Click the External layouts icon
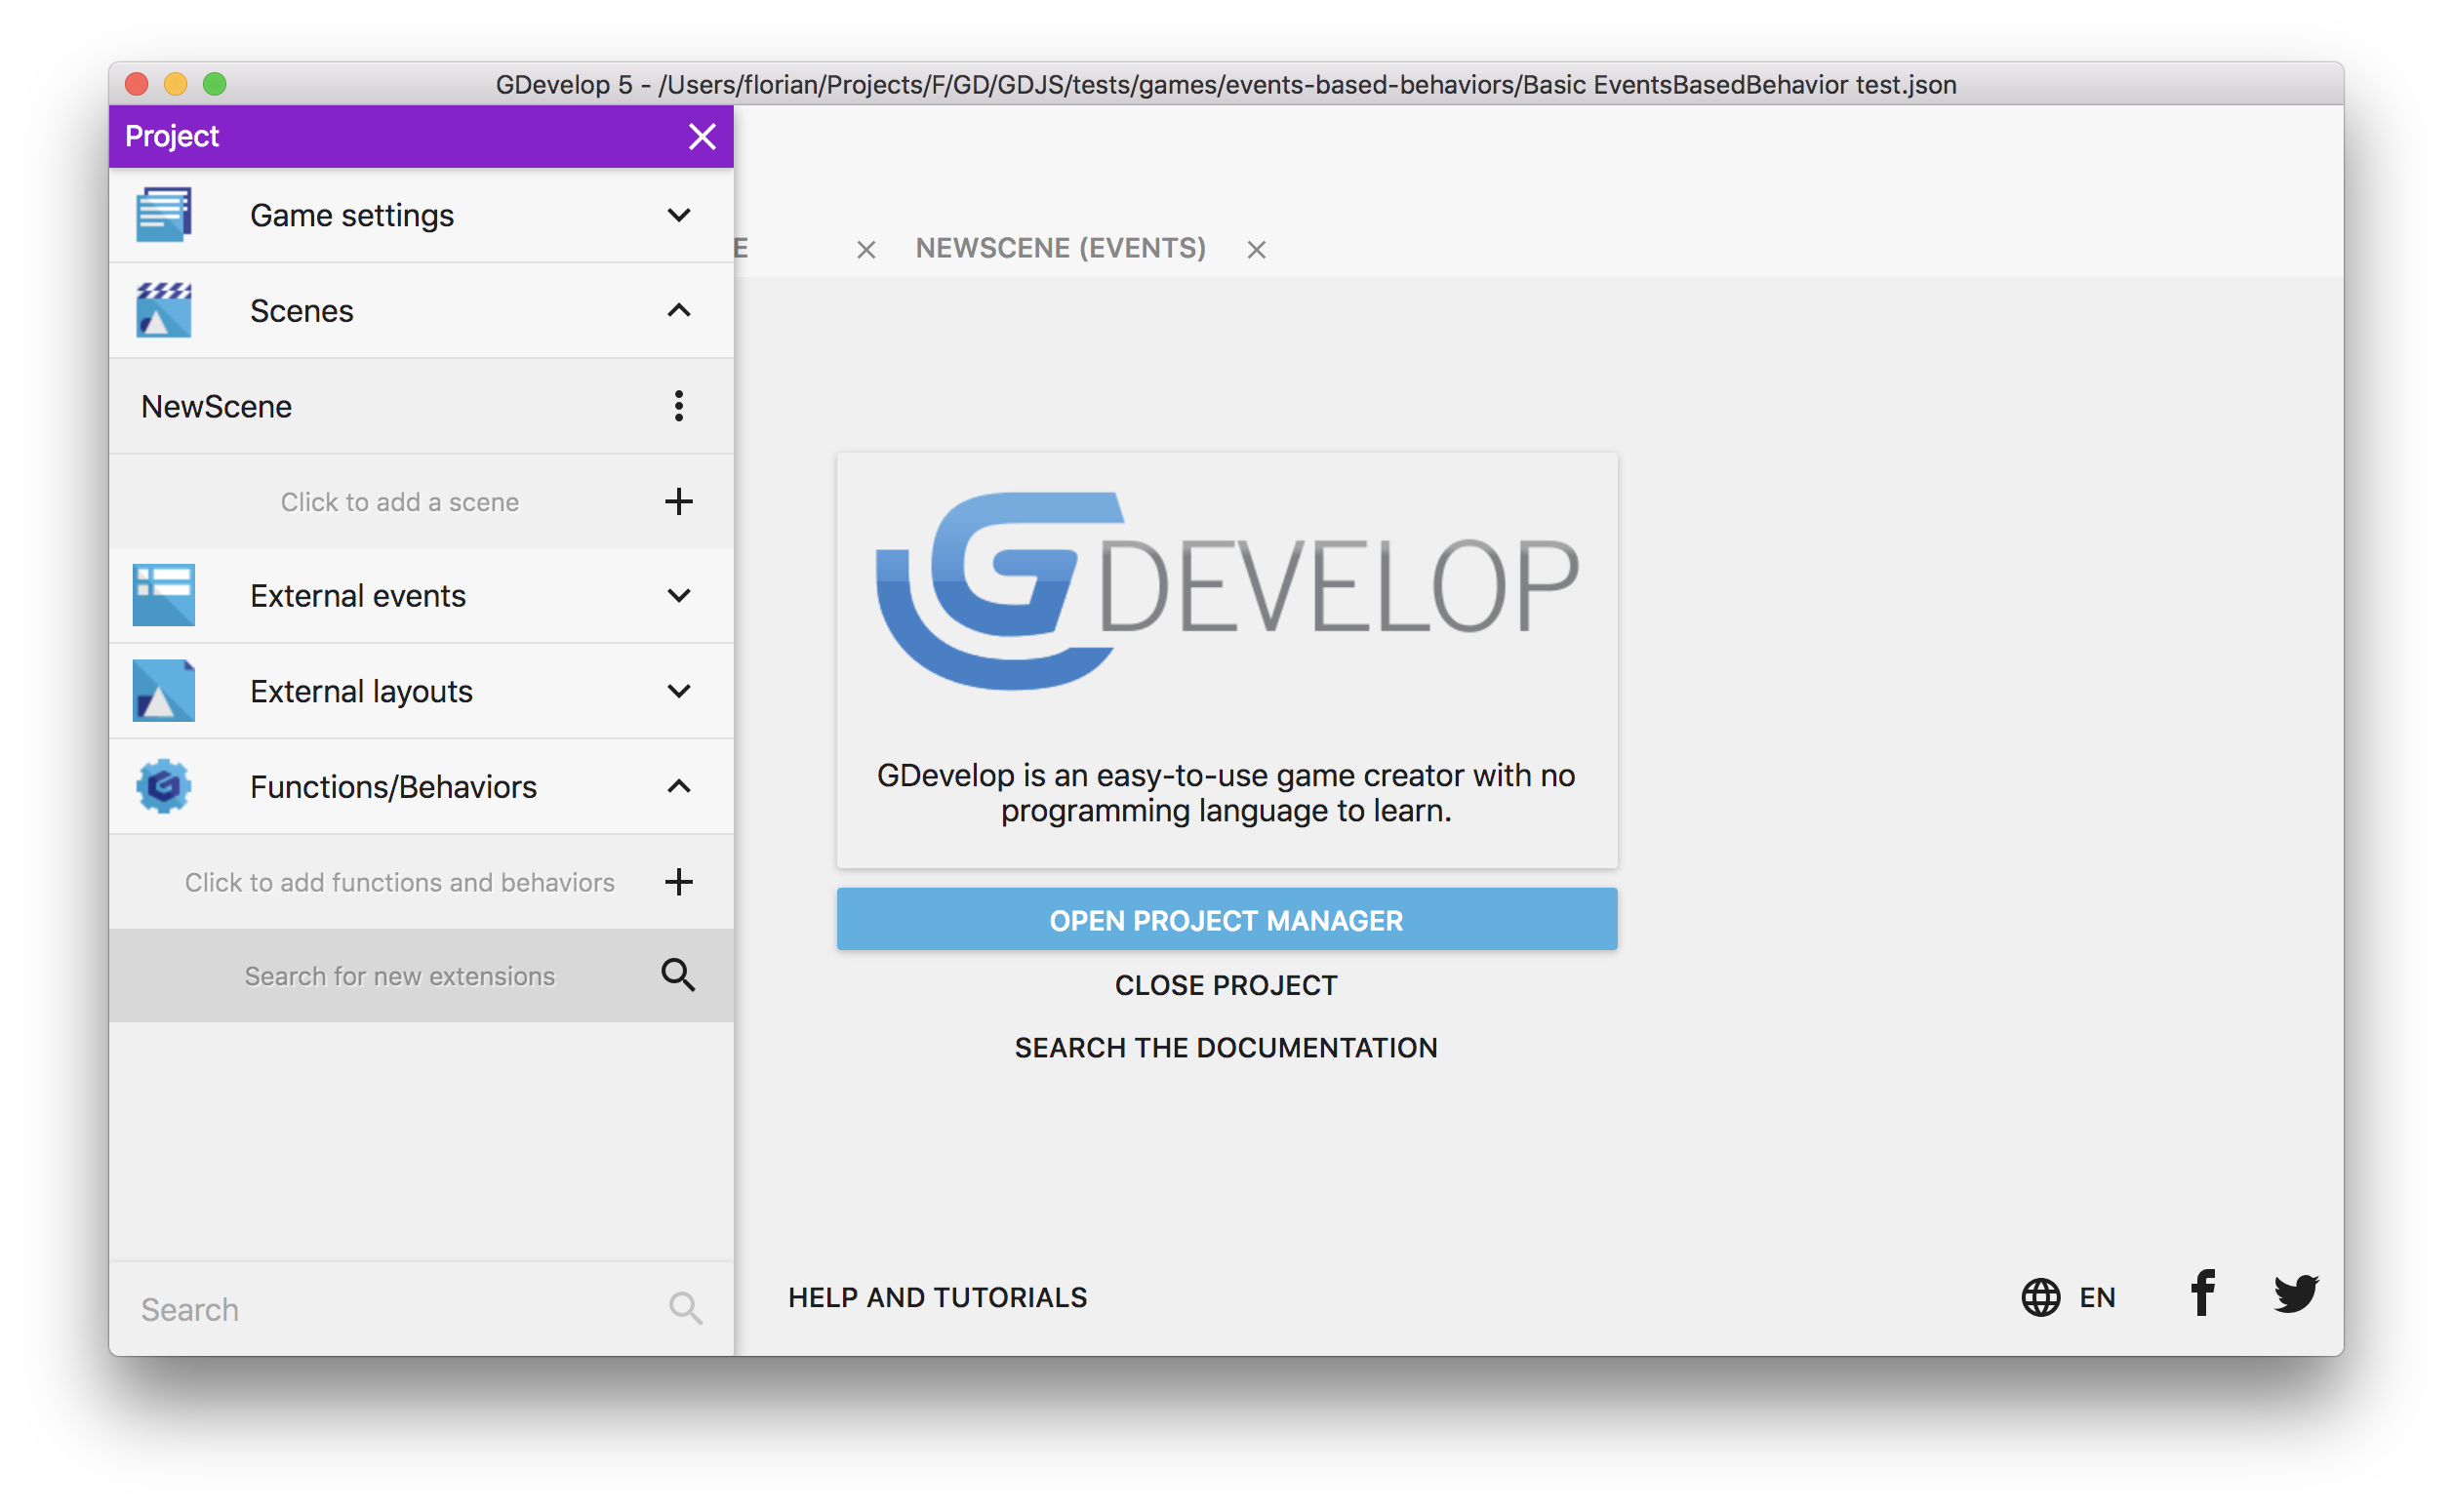2453x1512 pixels. (x=163, y=691)
